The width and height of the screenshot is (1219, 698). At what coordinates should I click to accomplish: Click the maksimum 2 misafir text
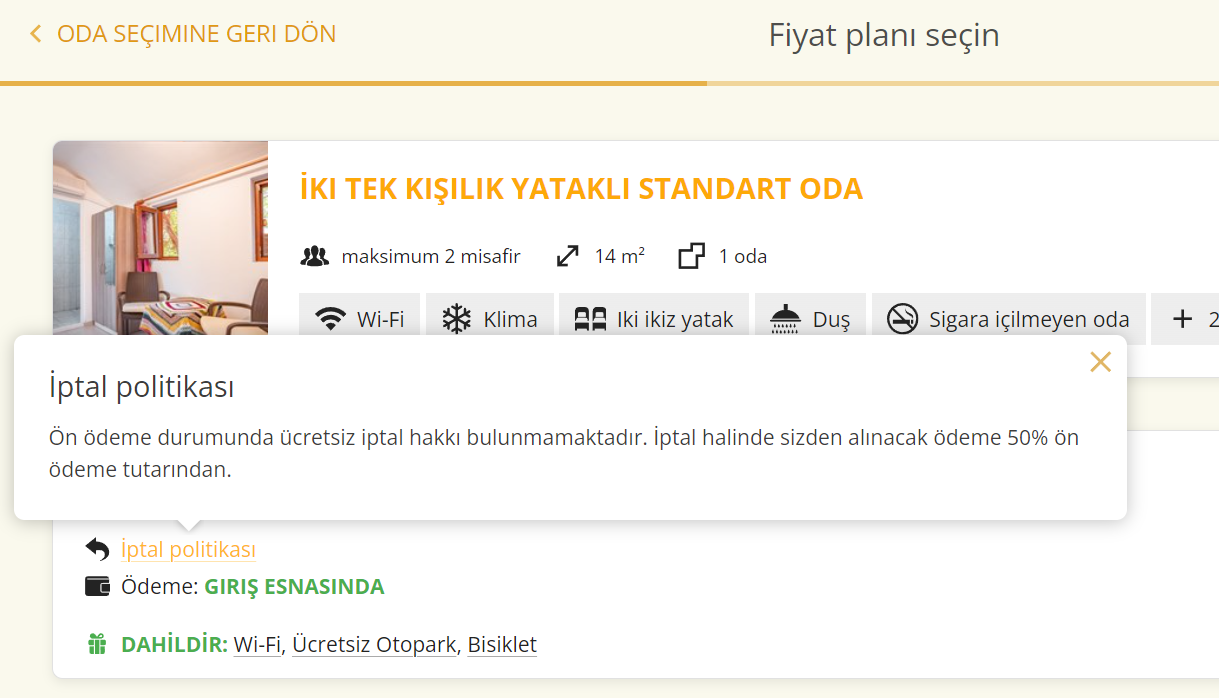click(x=431, y=256)
